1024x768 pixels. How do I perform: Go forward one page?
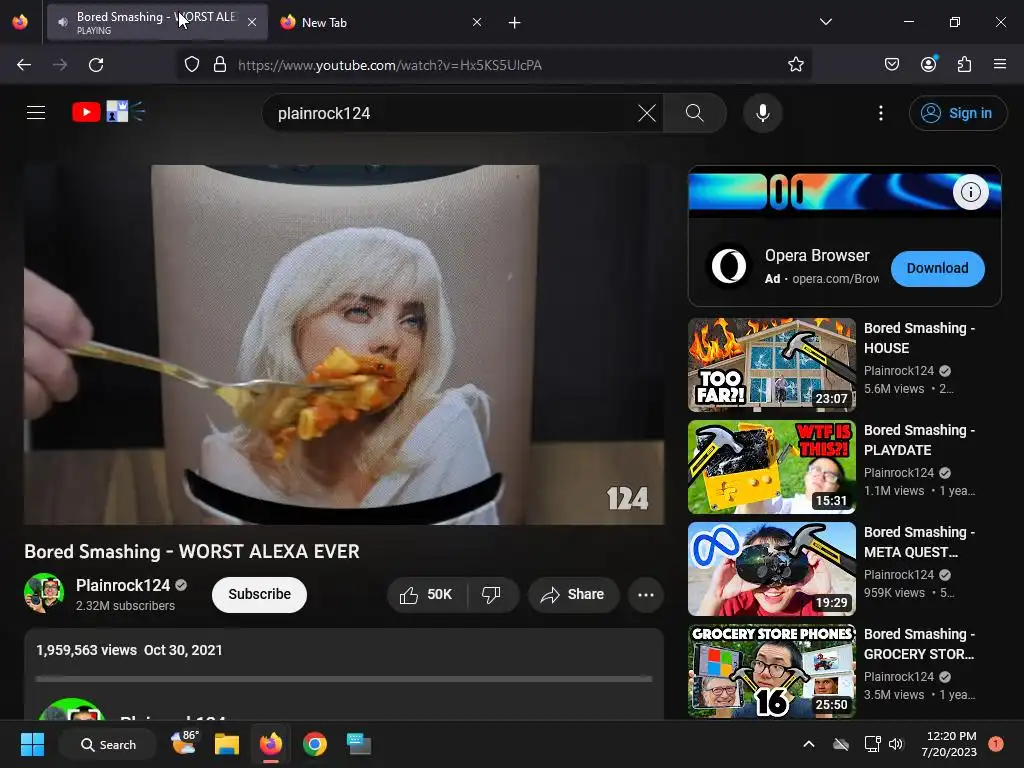tap(60, 65)
